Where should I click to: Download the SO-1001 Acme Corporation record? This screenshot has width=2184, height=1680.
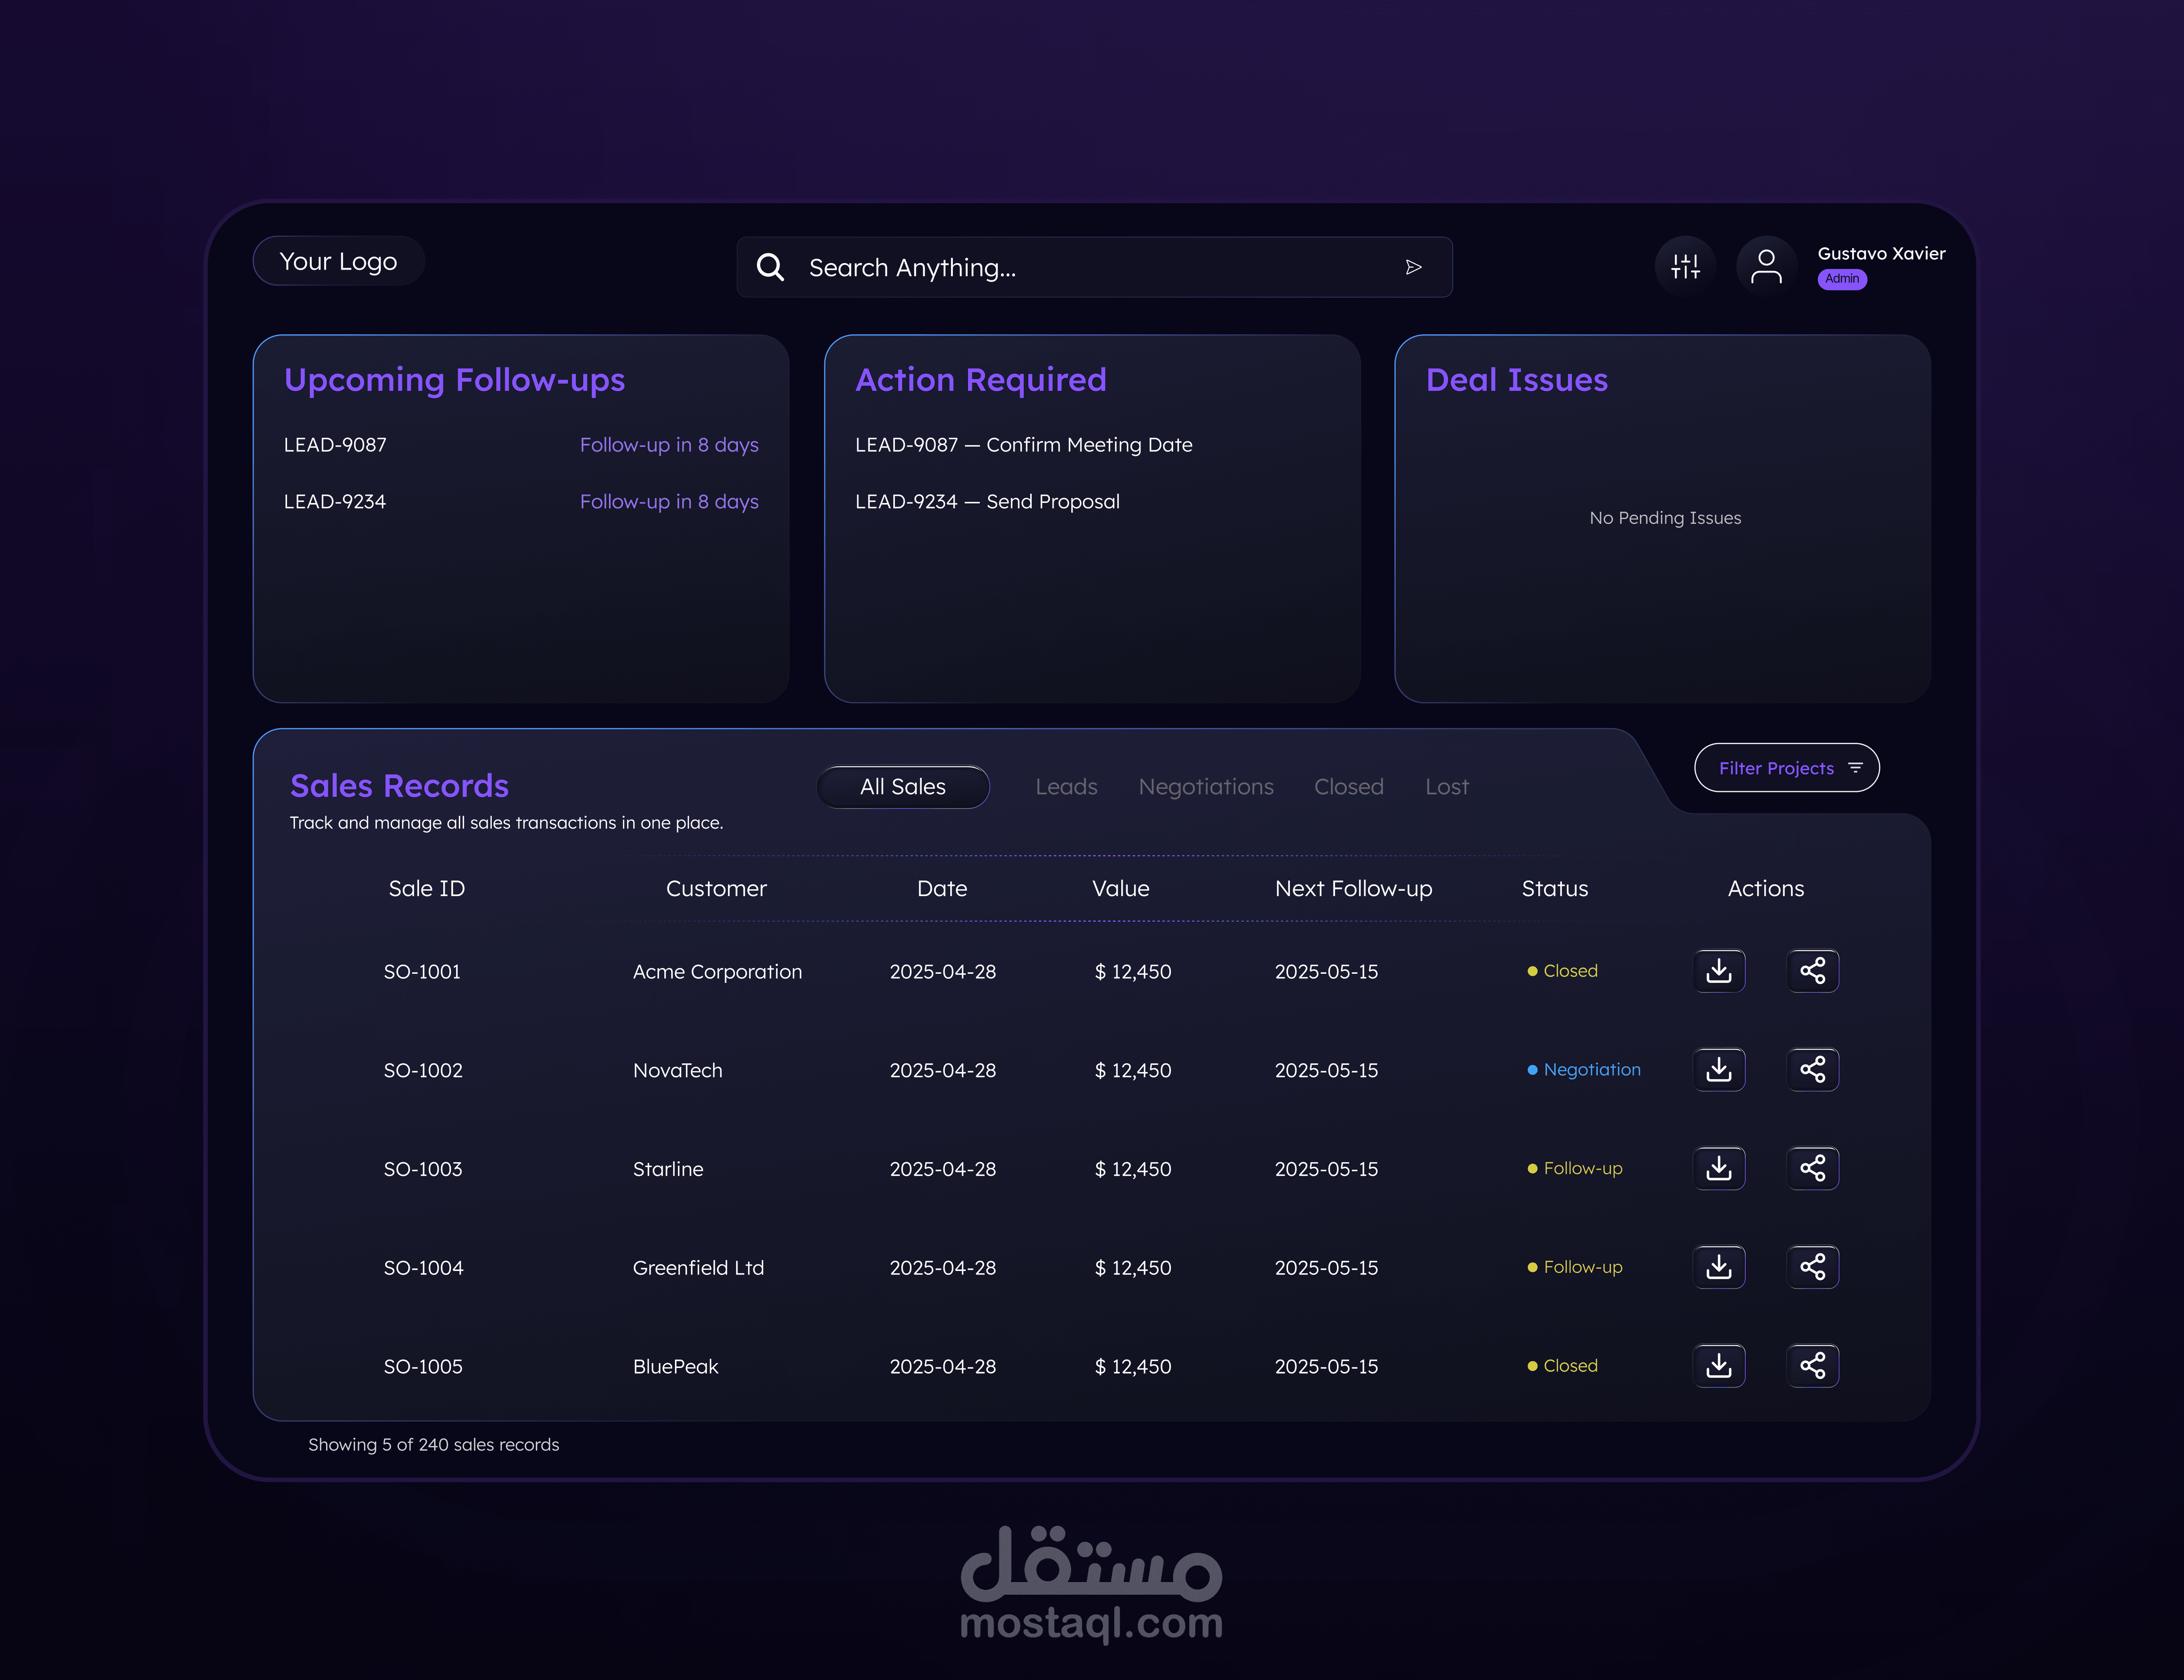point(1719,971)
